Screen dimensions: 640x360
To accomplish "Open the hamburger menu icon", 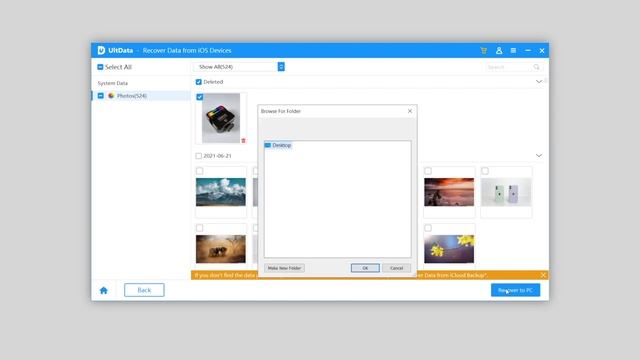I will coord(513,51).
